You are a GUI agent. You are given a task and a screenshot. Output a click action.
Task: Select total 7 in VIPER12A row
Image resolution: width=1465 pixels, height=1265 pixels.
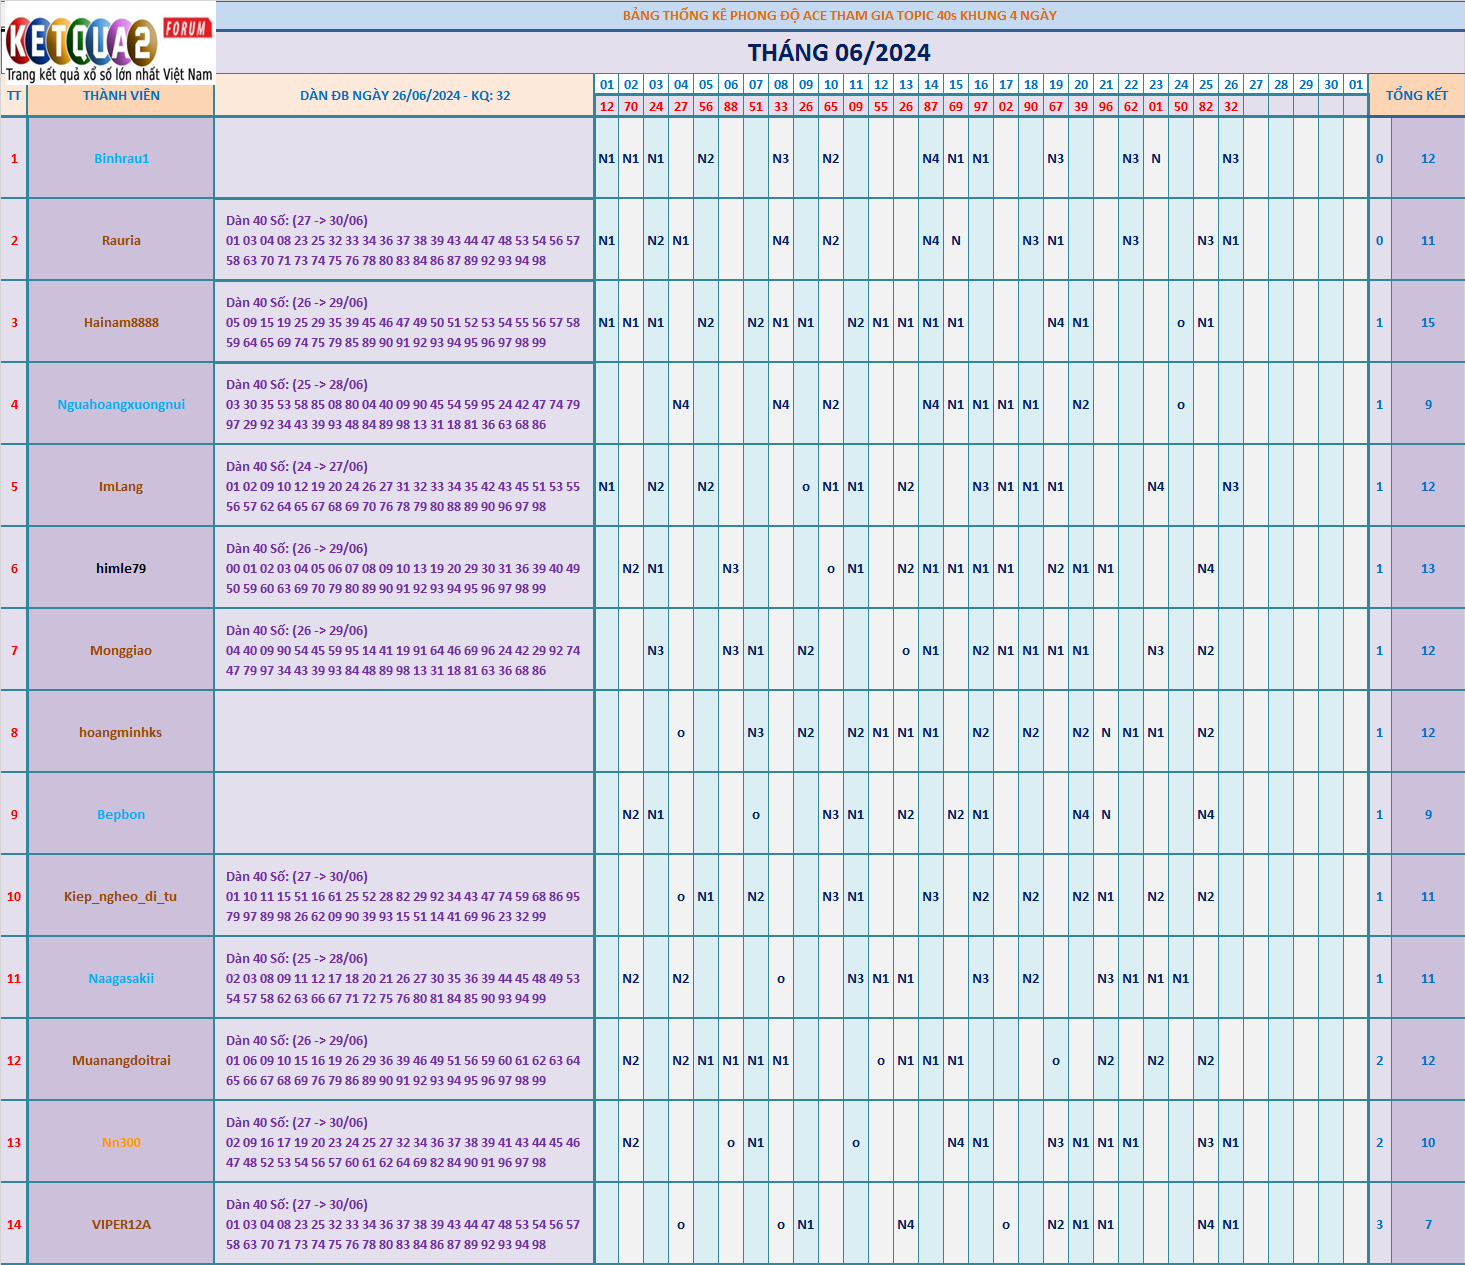tap(1428, 1224)
